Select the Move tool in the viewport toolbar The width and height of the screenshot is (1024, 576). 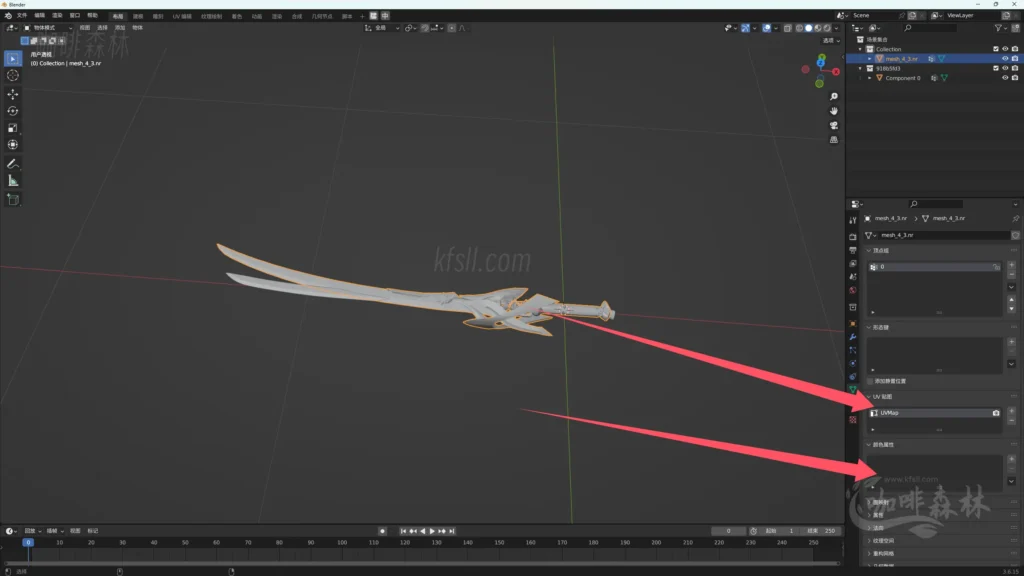click(13, 93)
